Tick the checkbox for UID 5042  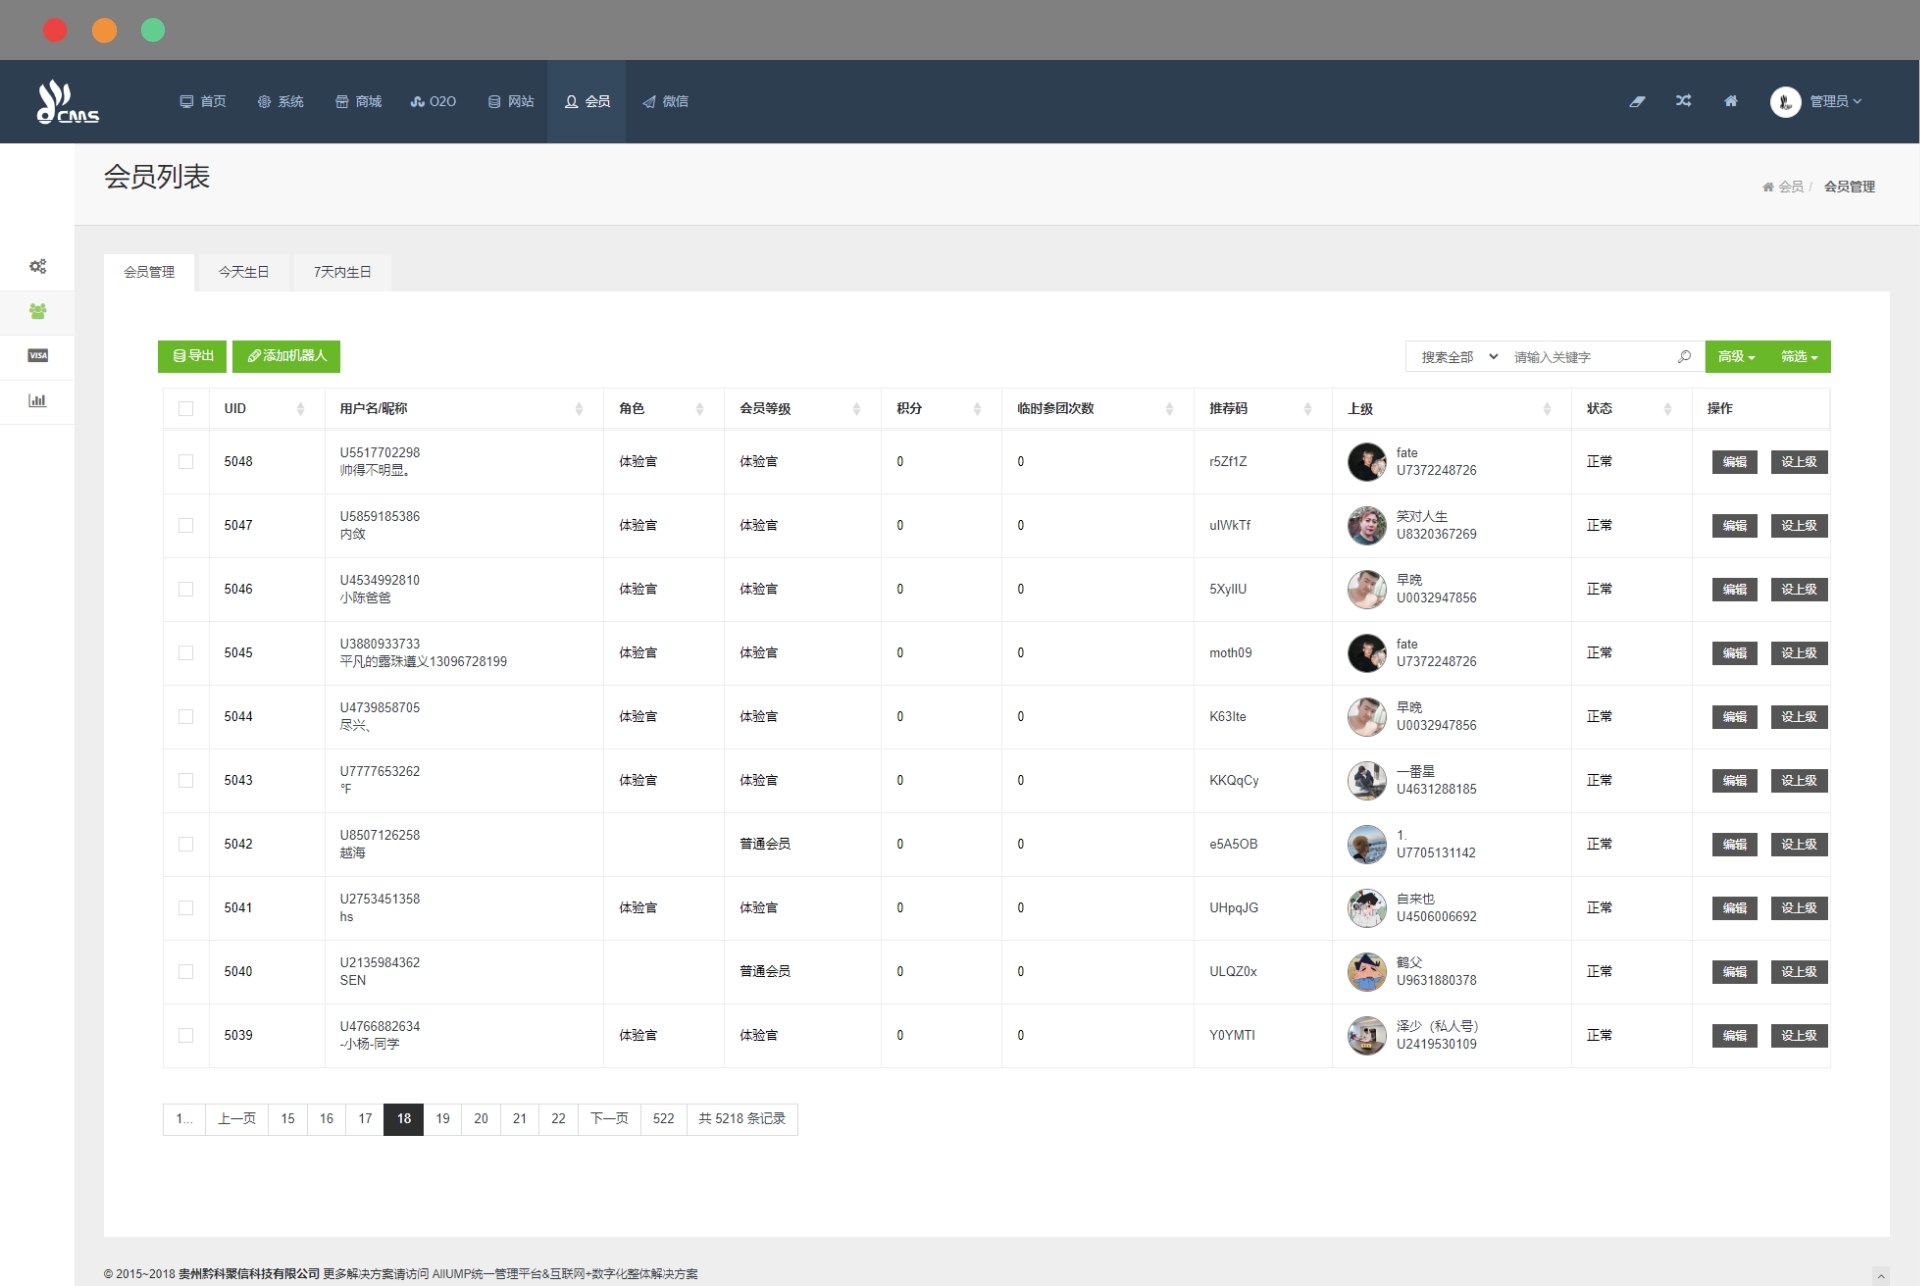coord(186,844)
